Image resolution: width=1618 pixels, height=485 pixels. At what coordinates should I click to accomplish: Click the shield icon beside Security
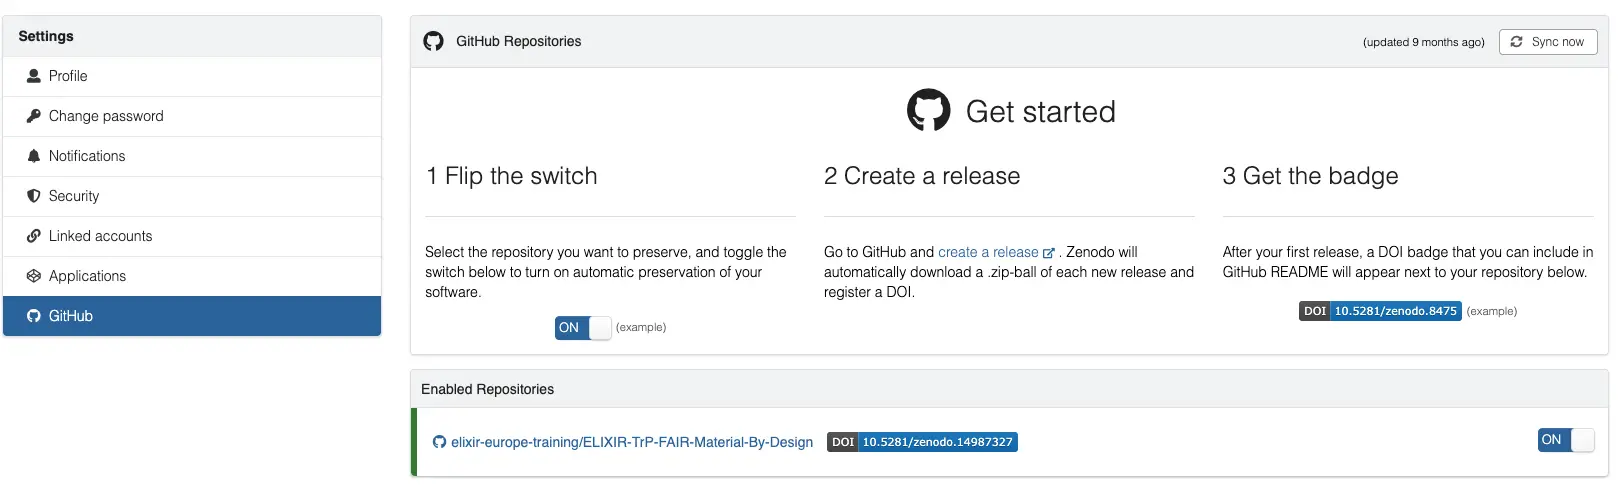pos(34,196)
